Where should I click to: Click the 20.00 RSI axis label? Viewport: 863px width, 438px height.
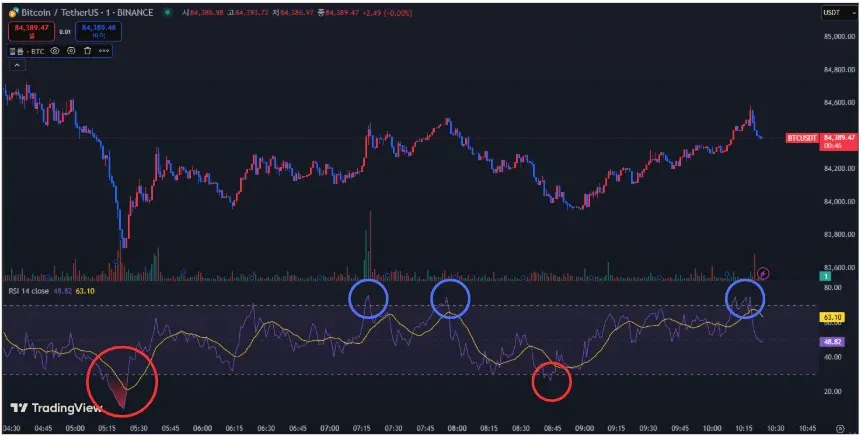click(833, 392)
